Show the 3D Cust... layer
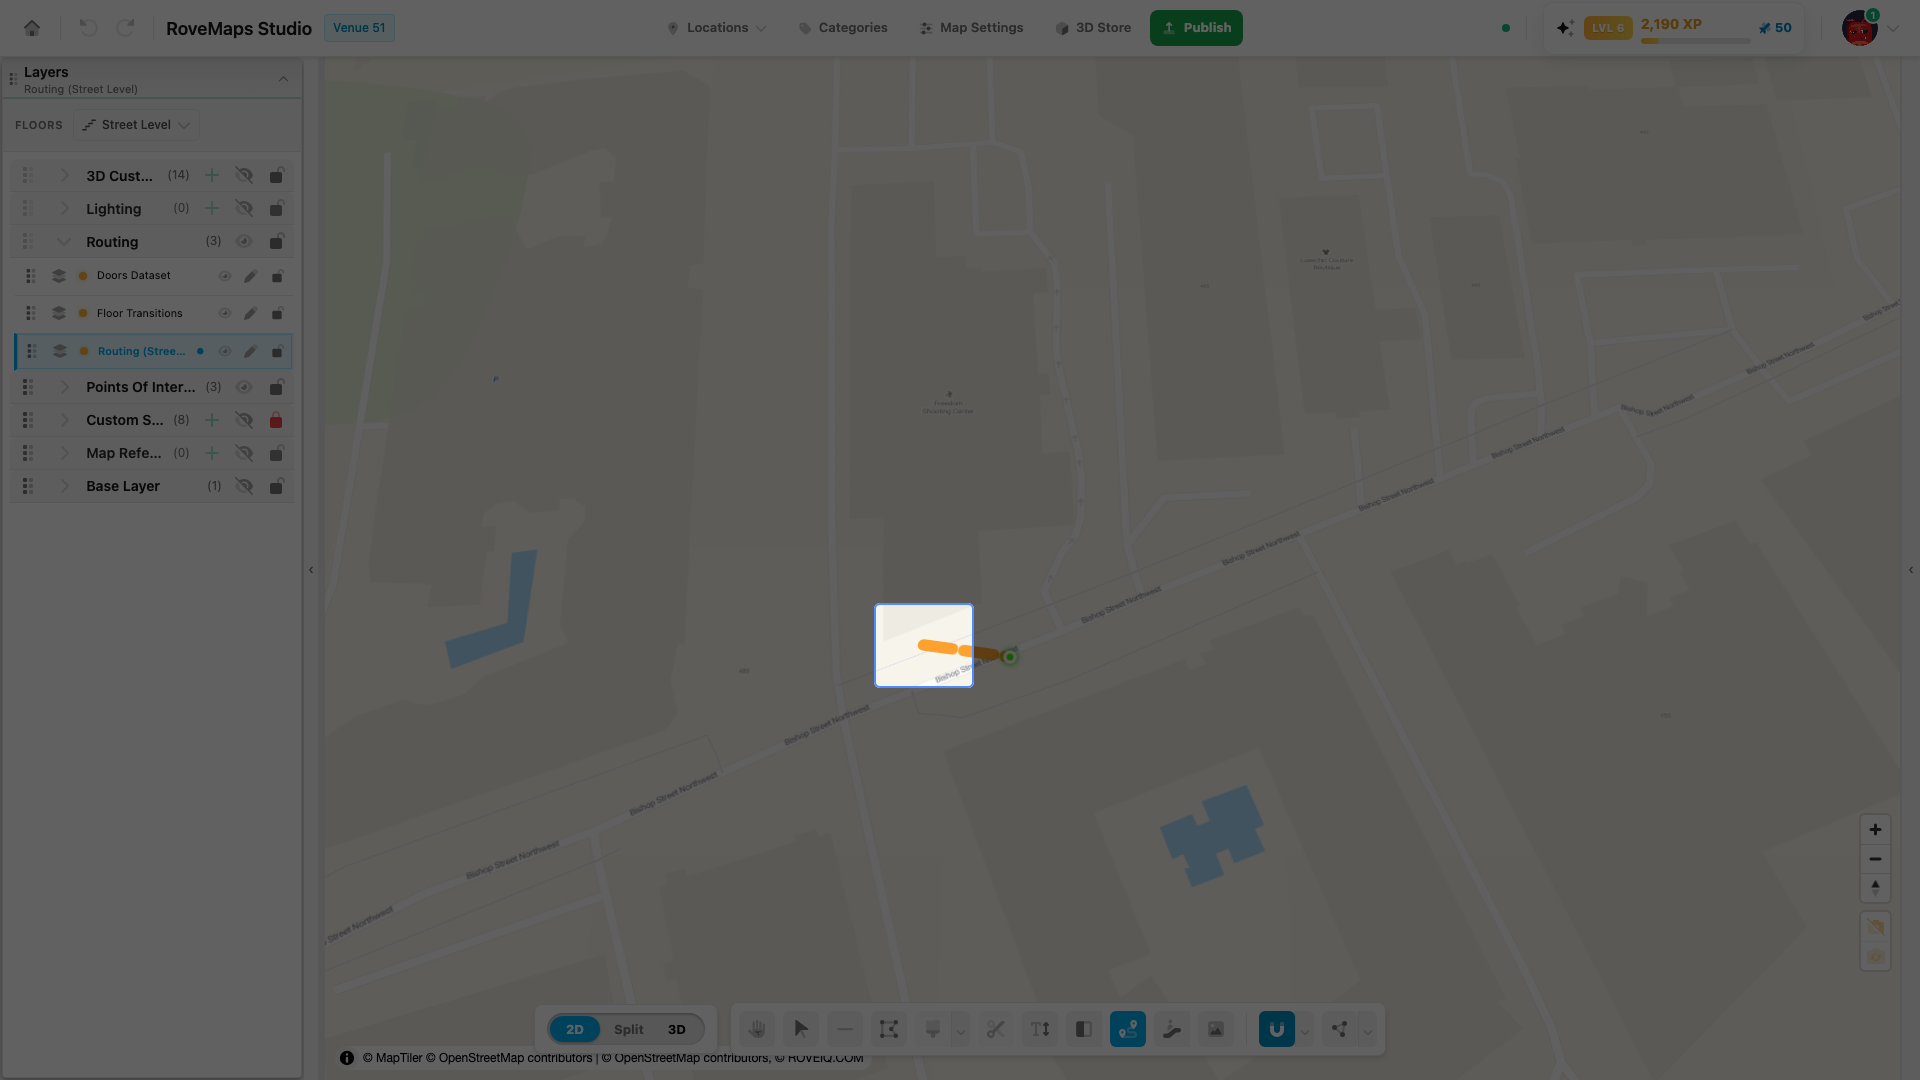This screenshot has width=1920, height=1080. tap(244, 176)
